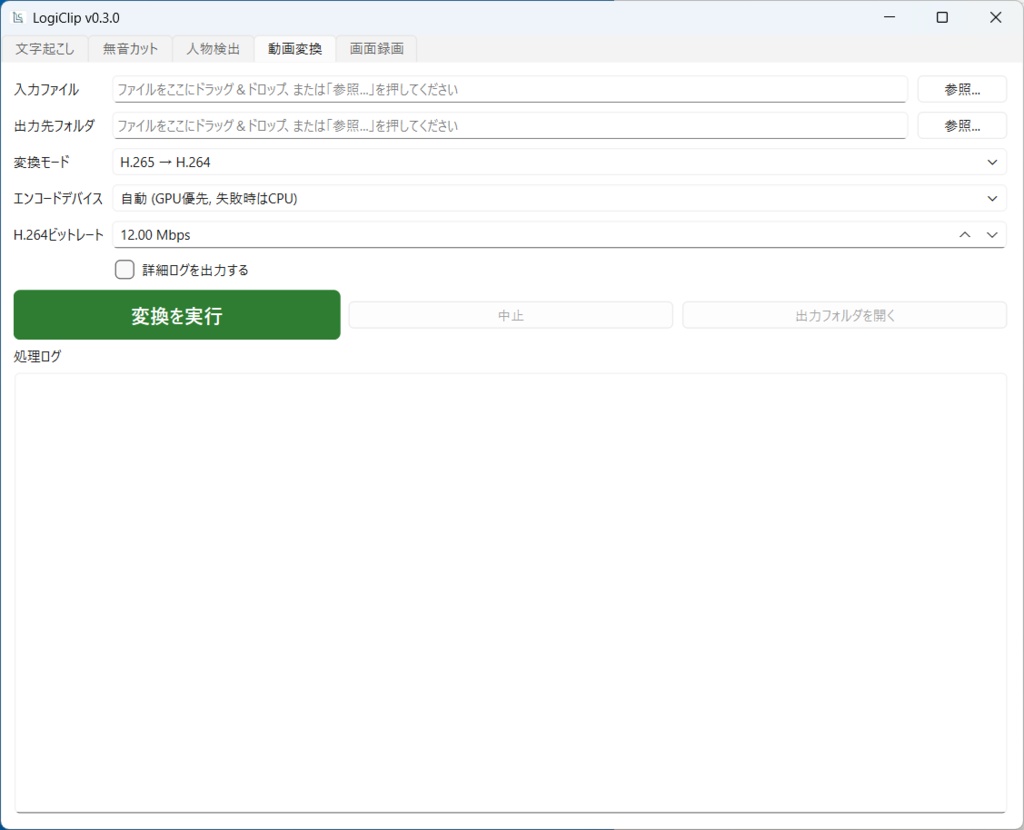
Task: Click the H.264ビットレート label
Action: pyautogui.click(x=58, y=235)
